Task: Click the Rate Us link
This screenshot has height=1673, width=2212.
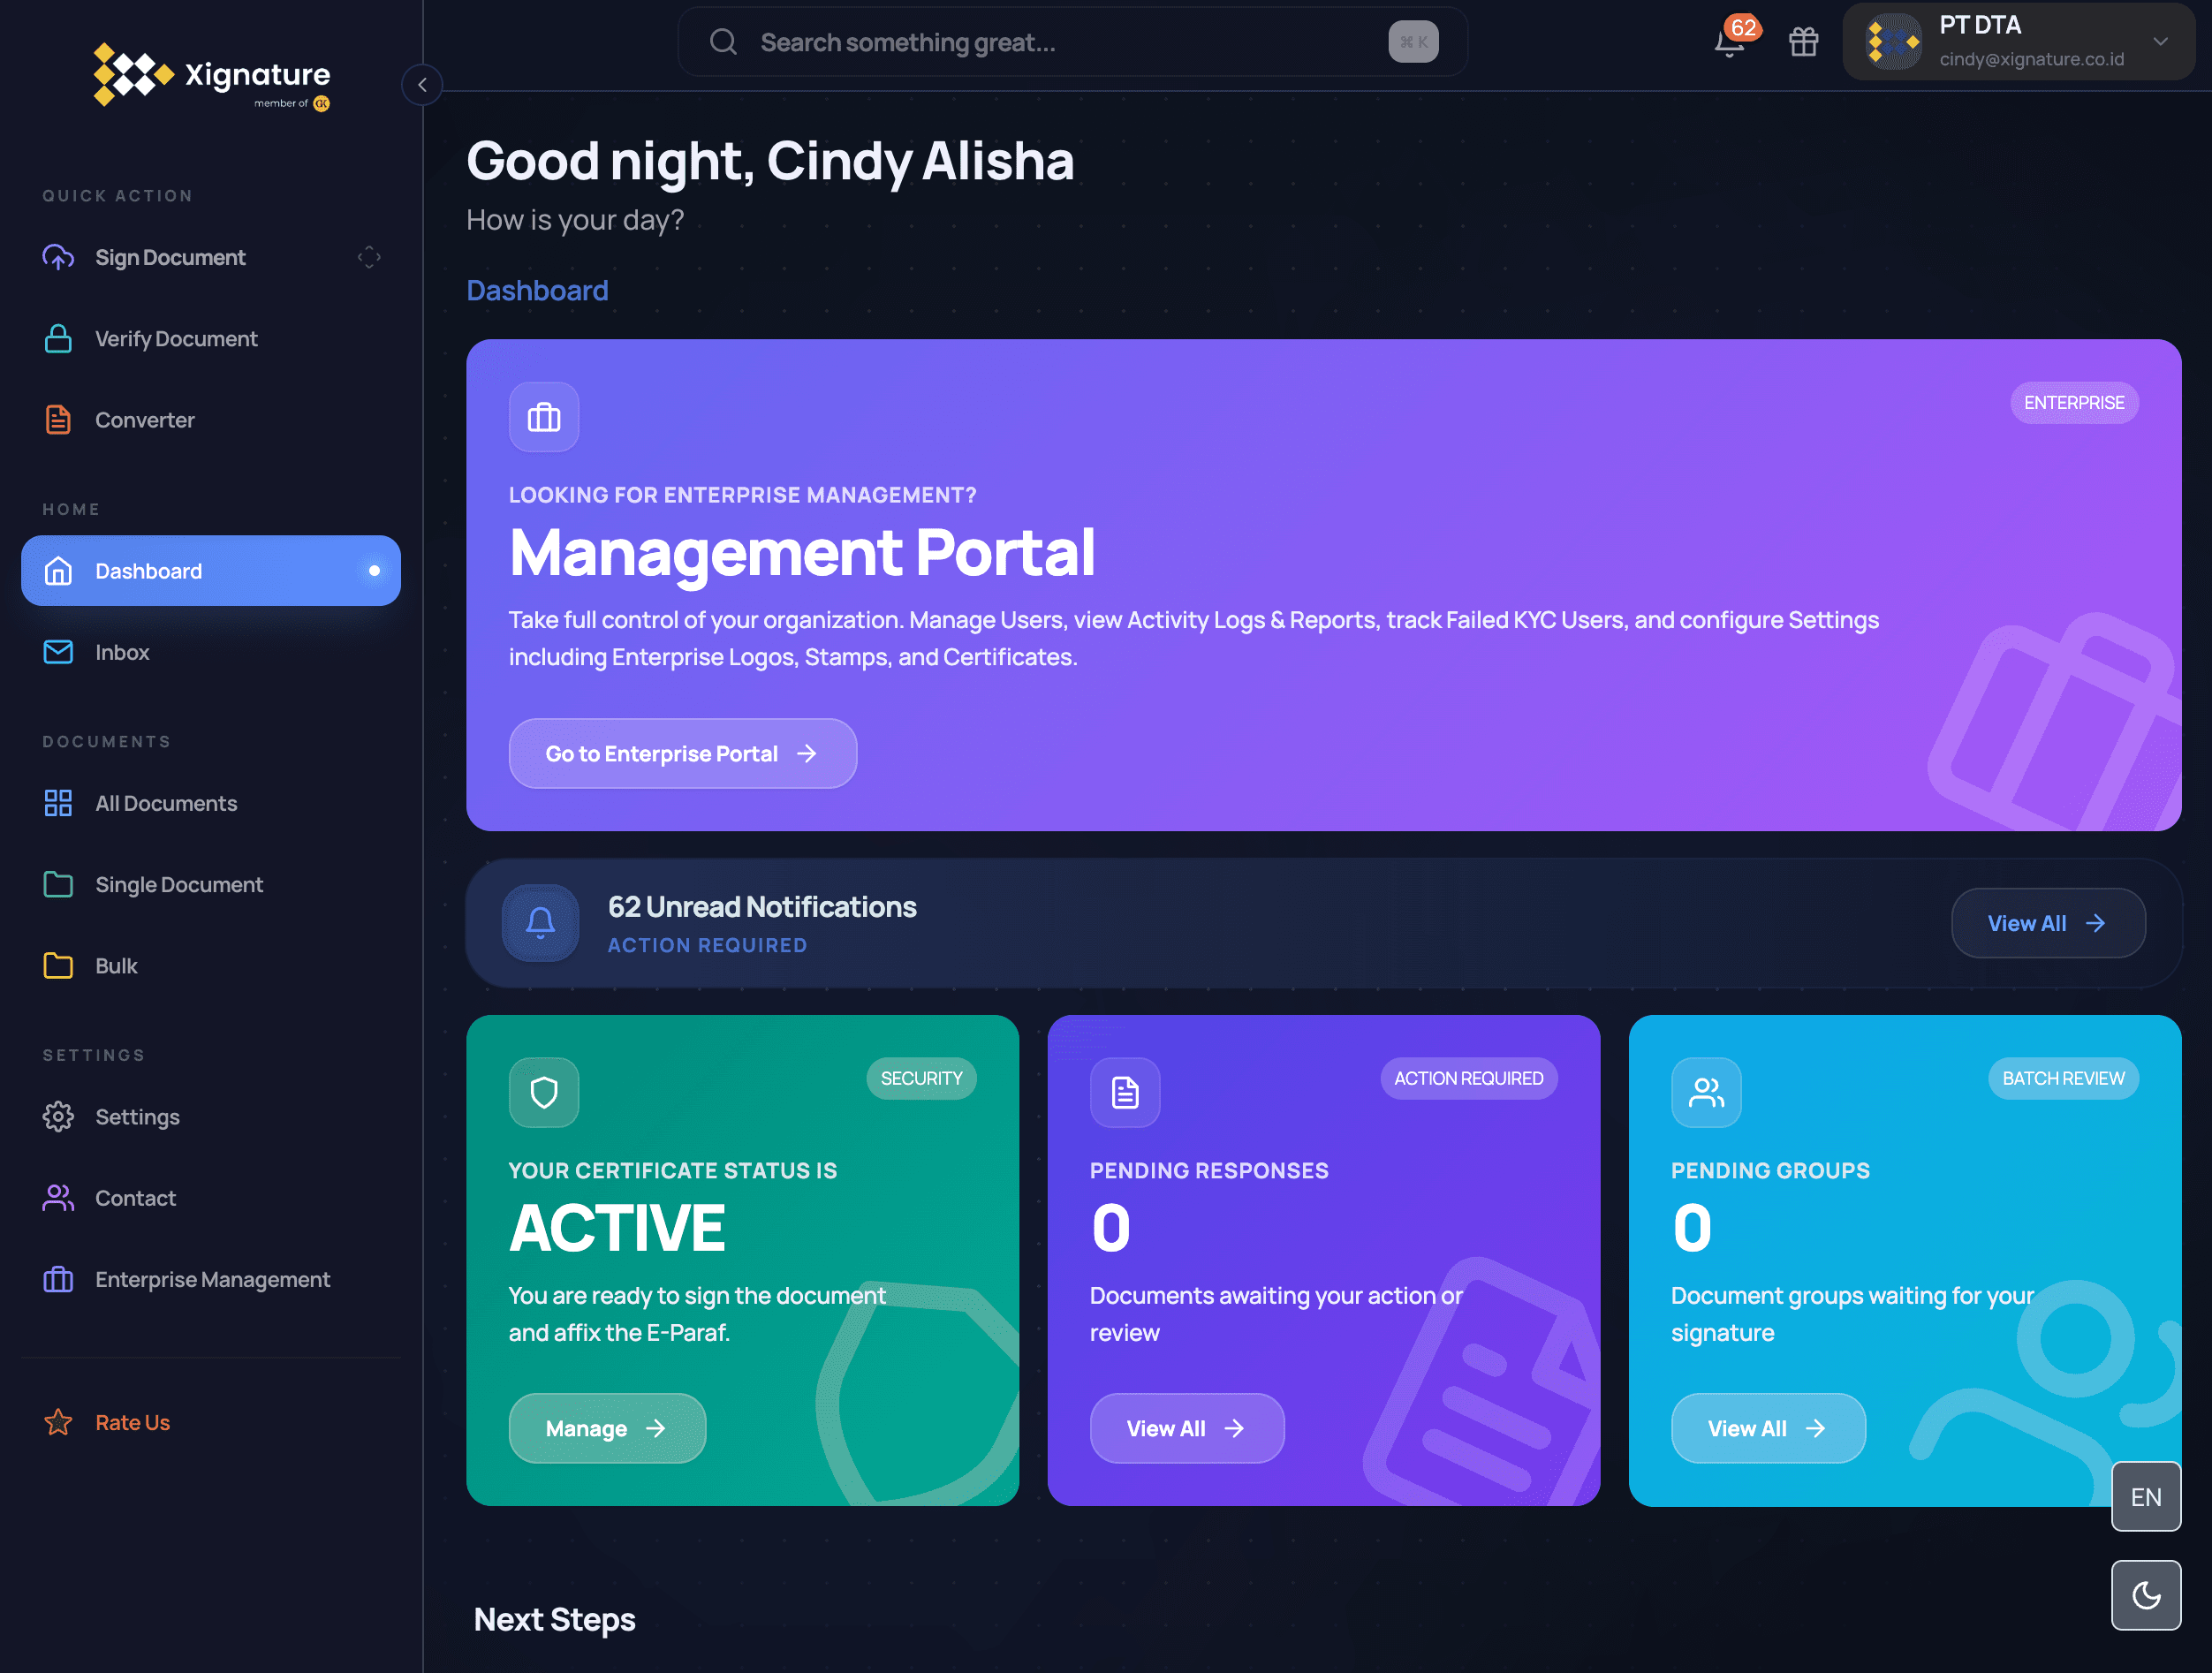Action: [211, 1422]
